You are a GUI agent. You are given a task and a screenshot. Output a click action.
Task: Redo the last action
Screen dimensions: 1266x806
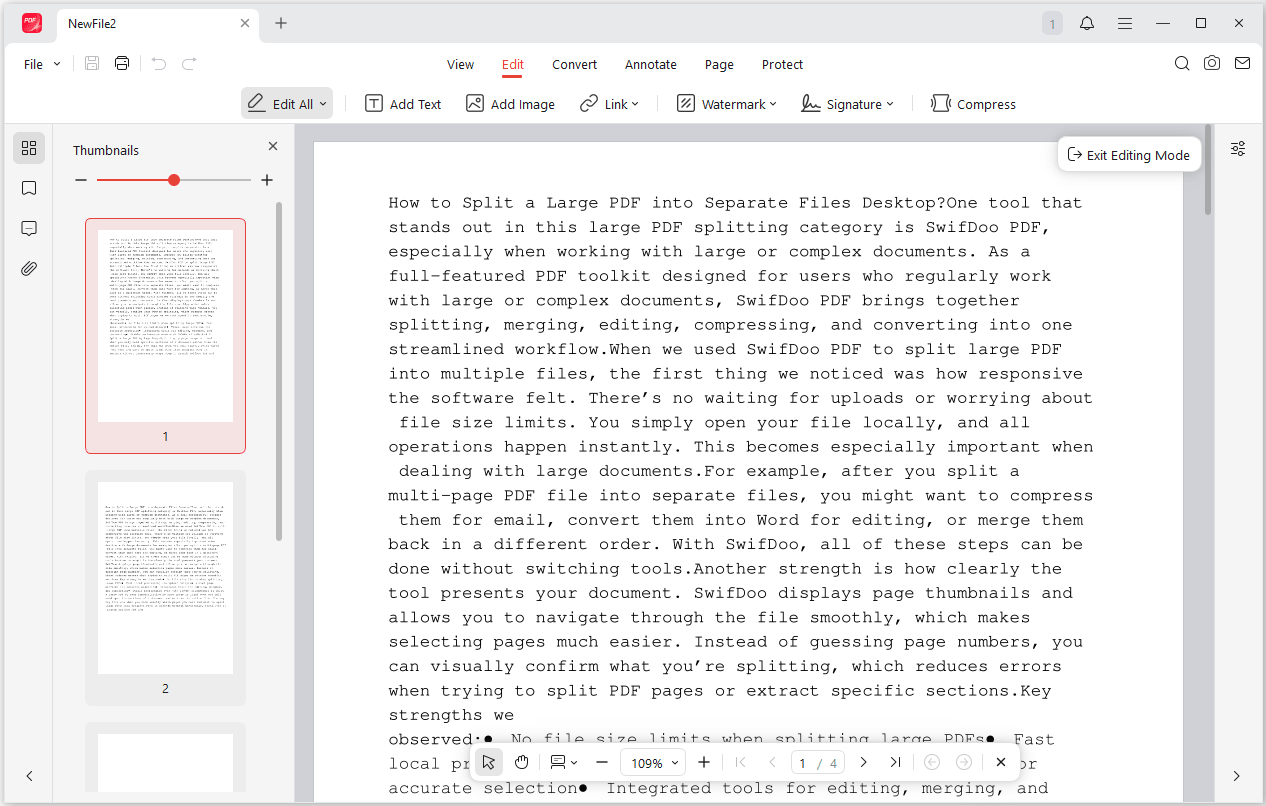click(x=189, y=64)
